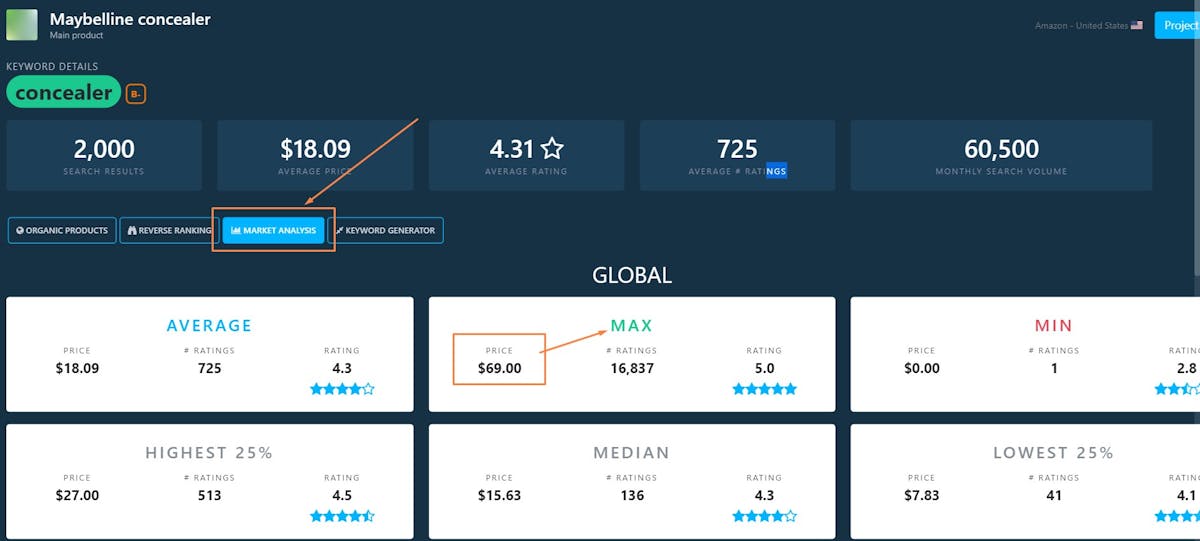Screen dimensions: 1200x541
Task: Click the star rating under Average 4.3
Action: coord(342,389)
